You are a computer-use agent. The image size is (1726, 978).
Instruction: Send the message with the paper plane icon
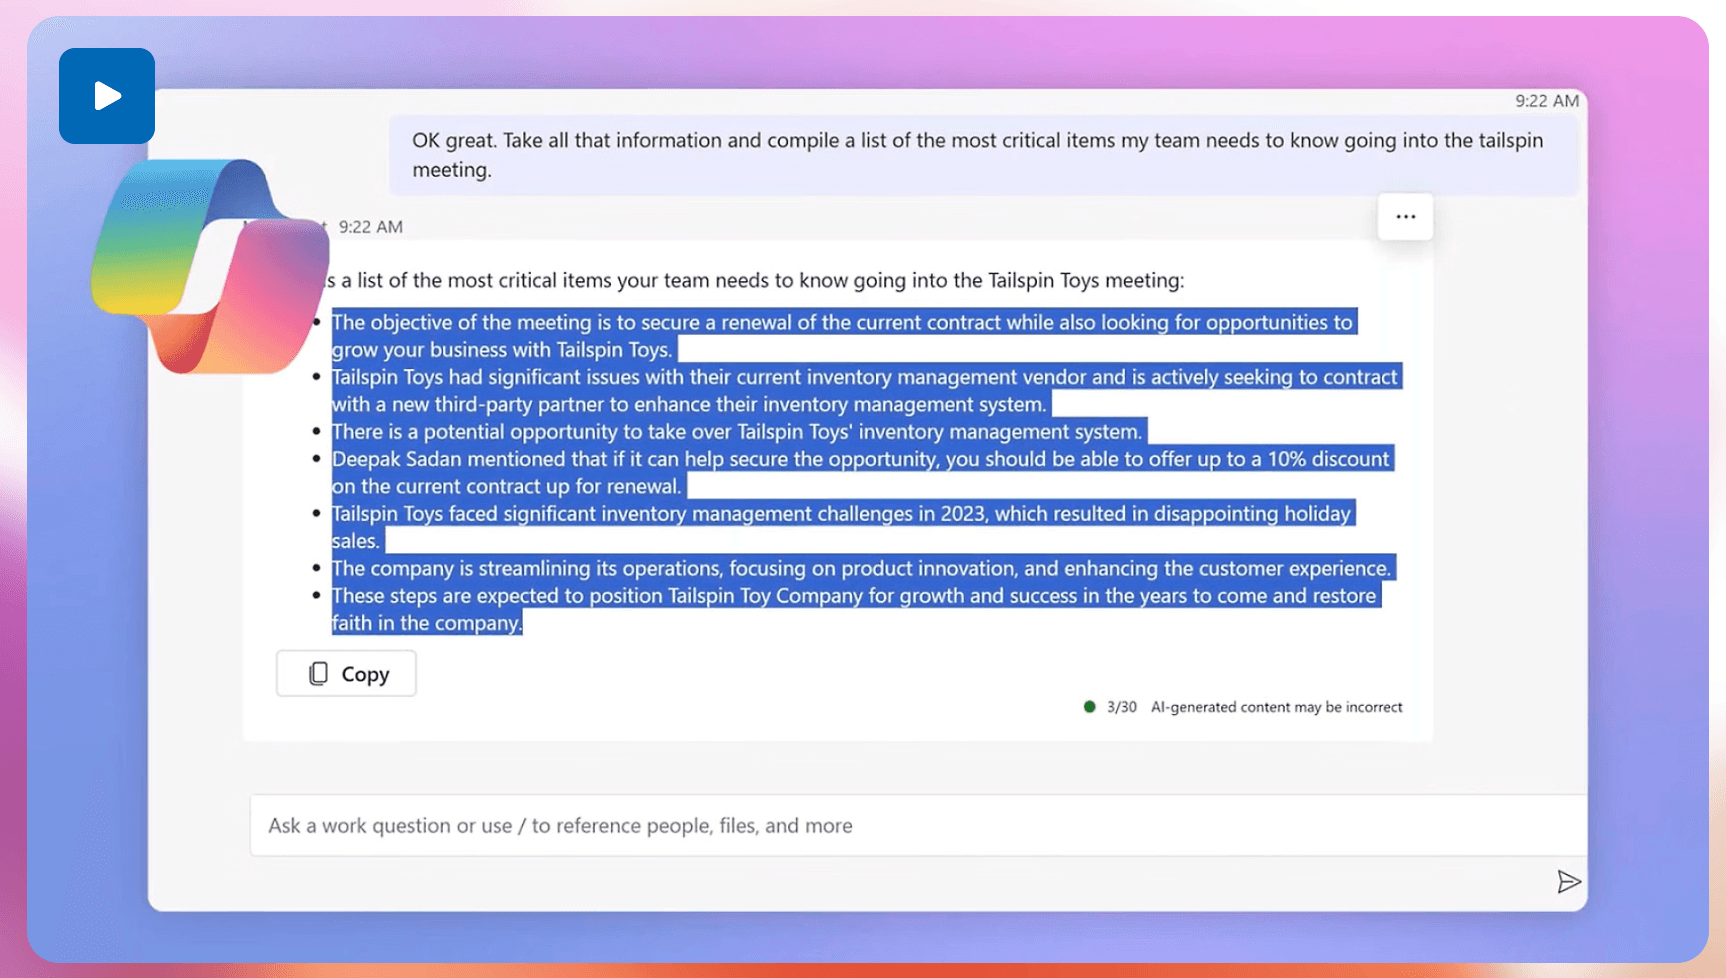coord(1568,882)
